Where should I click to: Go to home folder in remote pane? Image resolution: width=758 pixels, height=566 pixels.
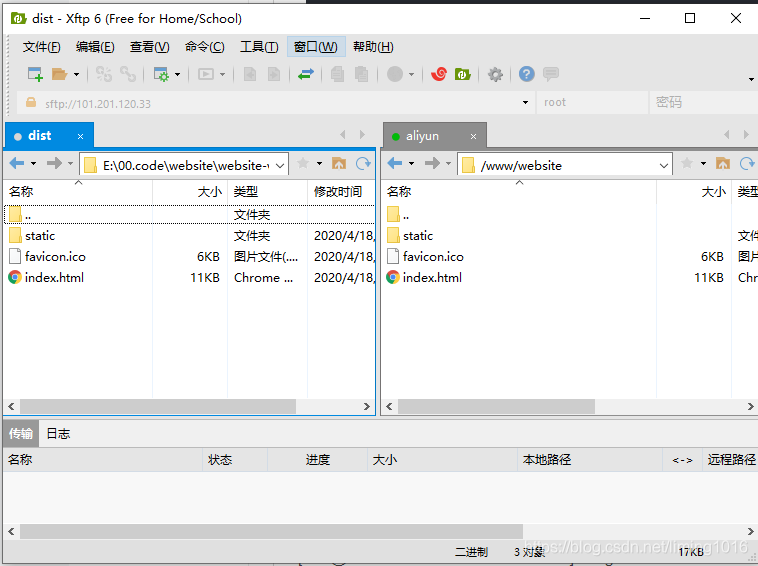723,164
